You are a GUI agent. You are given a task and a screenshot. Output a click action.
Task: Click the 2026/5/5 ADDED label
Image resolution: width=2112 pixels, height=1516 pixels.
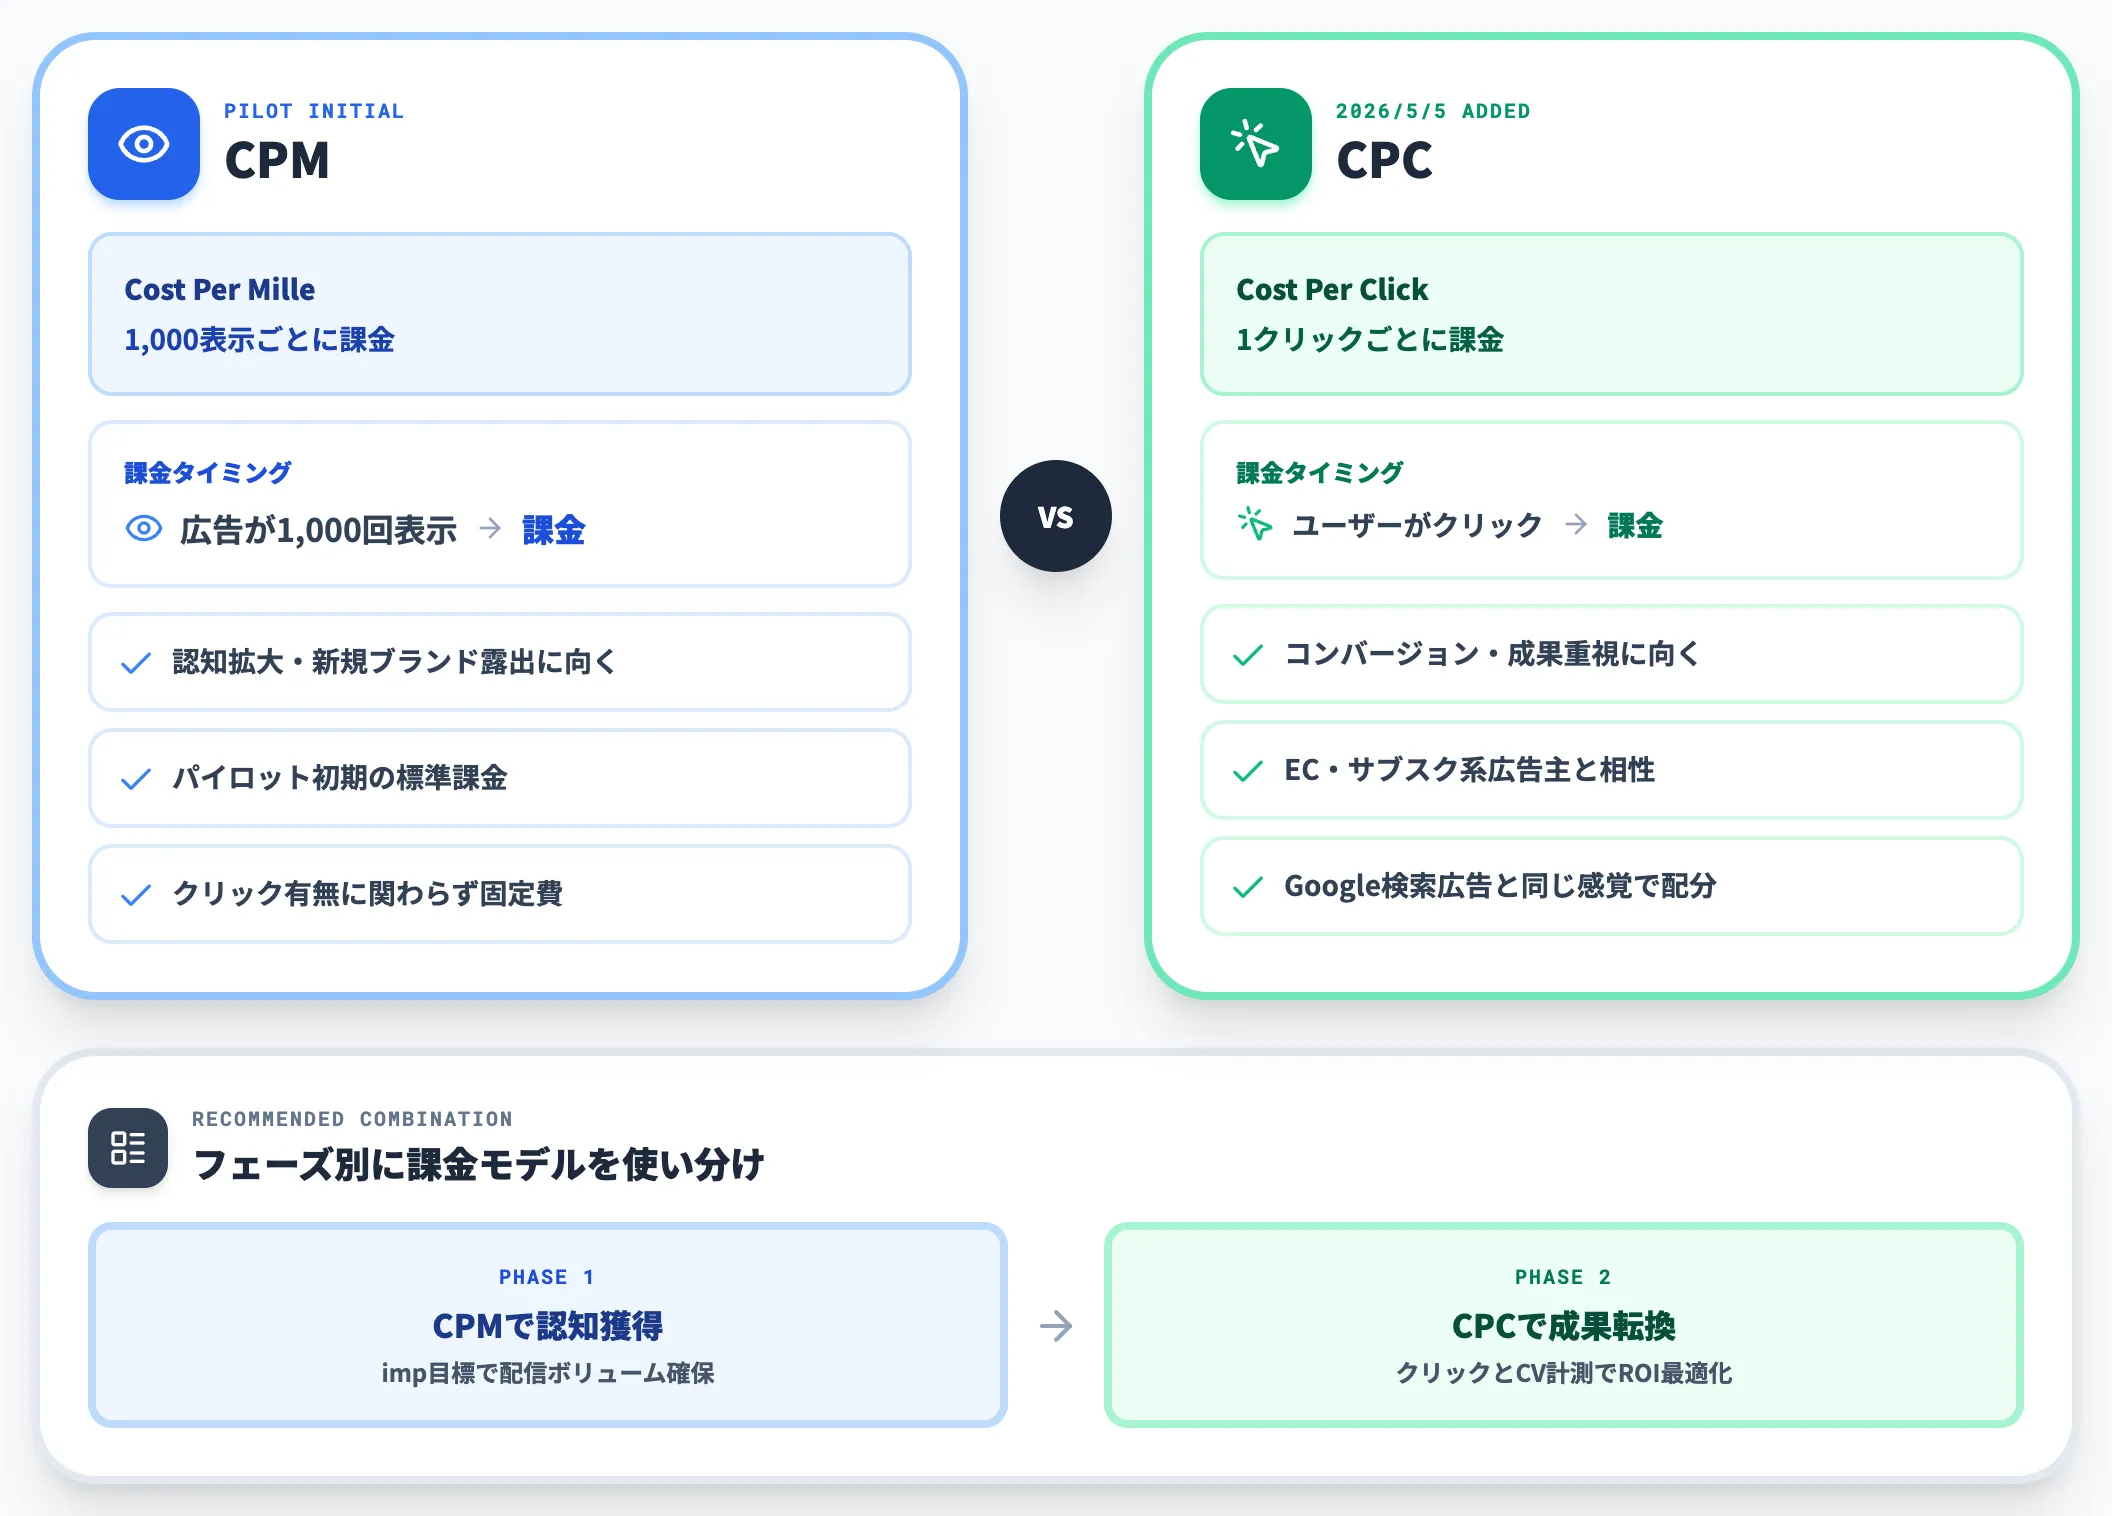(1433, 111)
